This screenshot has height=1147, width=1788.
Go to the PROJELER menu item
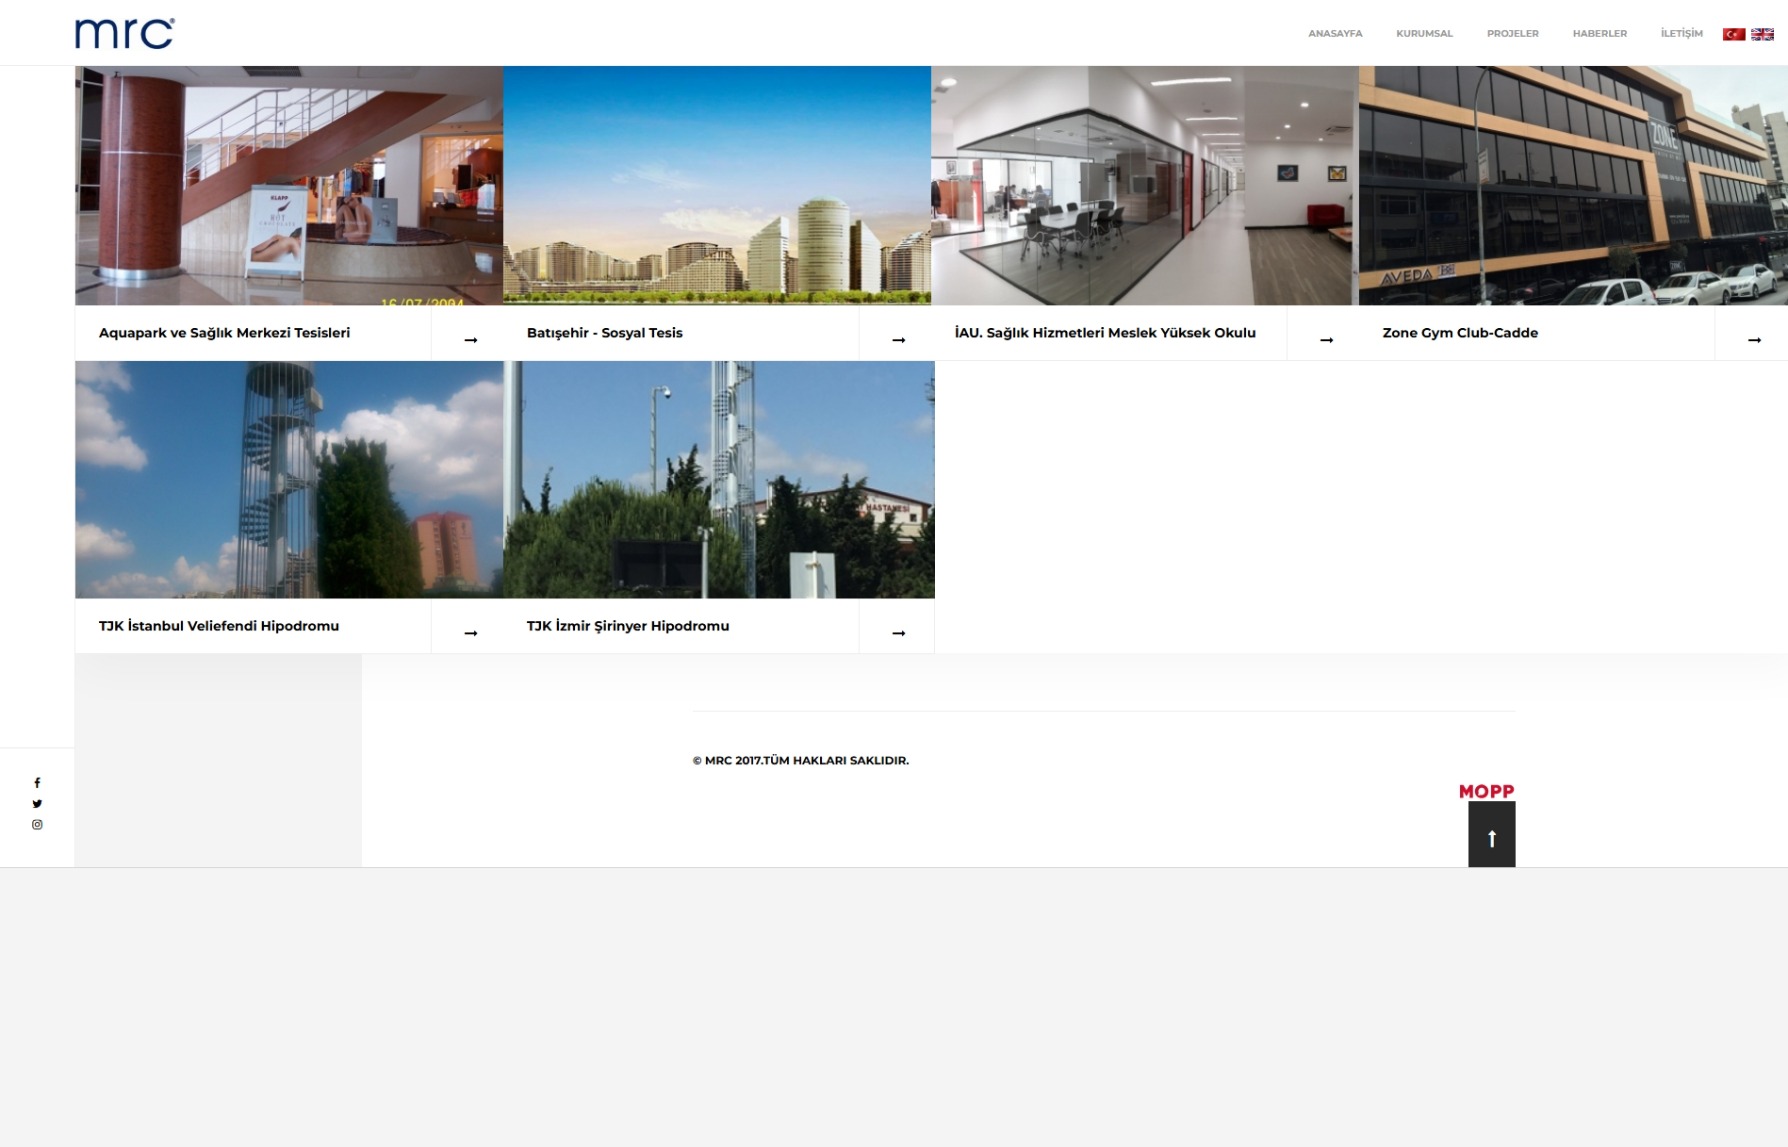(x=1512, y=34)
